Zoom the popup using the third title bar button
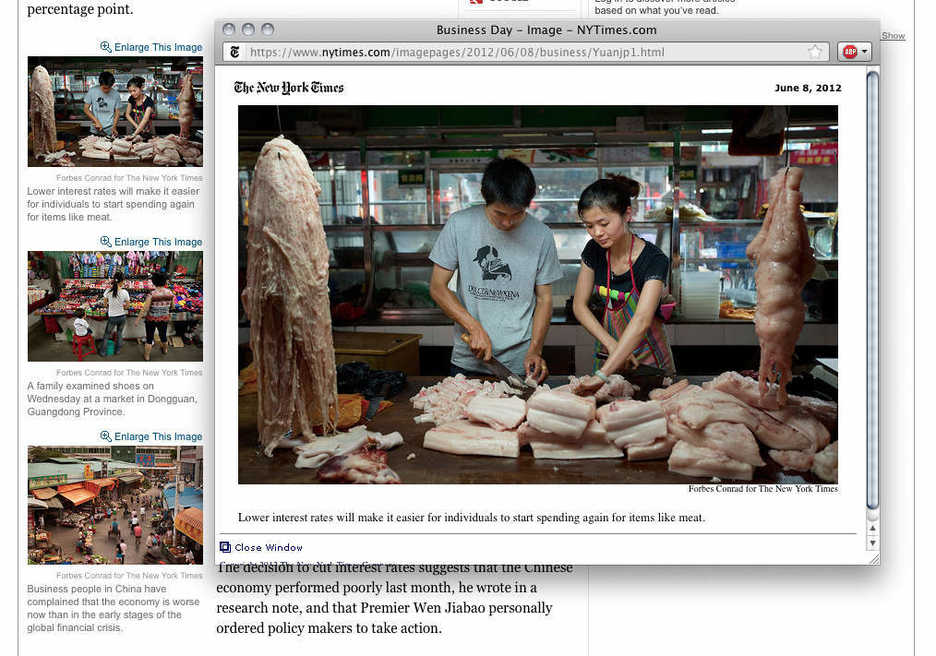This screenshot has width=936, height=656. [x=267, y=29]
